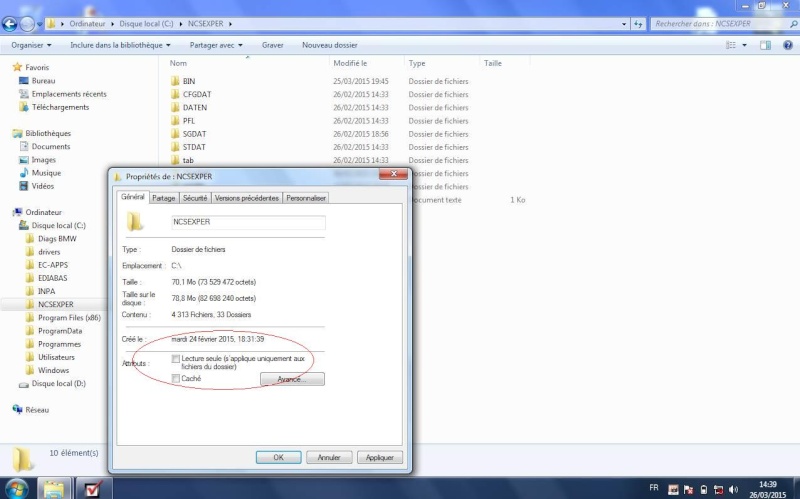This screenshot has height=499, width=800.
Task: Select Réseau in the navigation pane
Action: (x=37, y=410)
